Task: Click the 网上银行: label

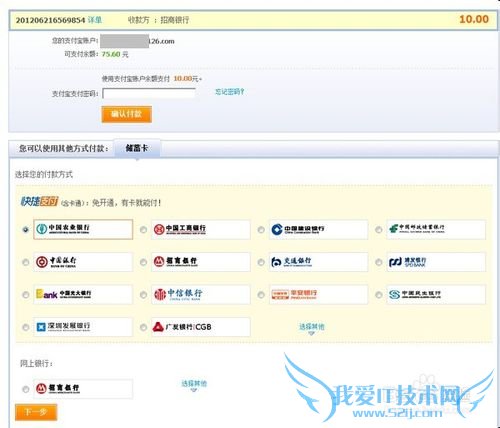Action: (36, 363)
